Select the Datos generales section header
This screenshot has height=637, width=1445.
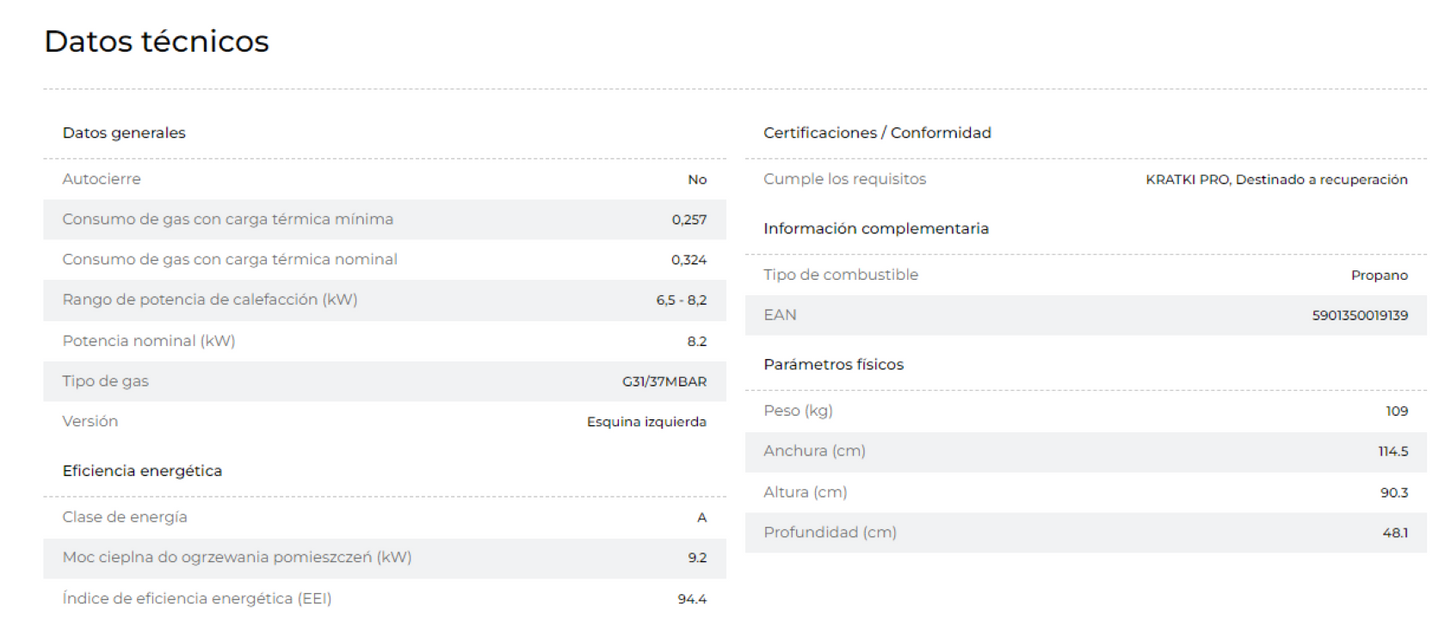(124, 133)
